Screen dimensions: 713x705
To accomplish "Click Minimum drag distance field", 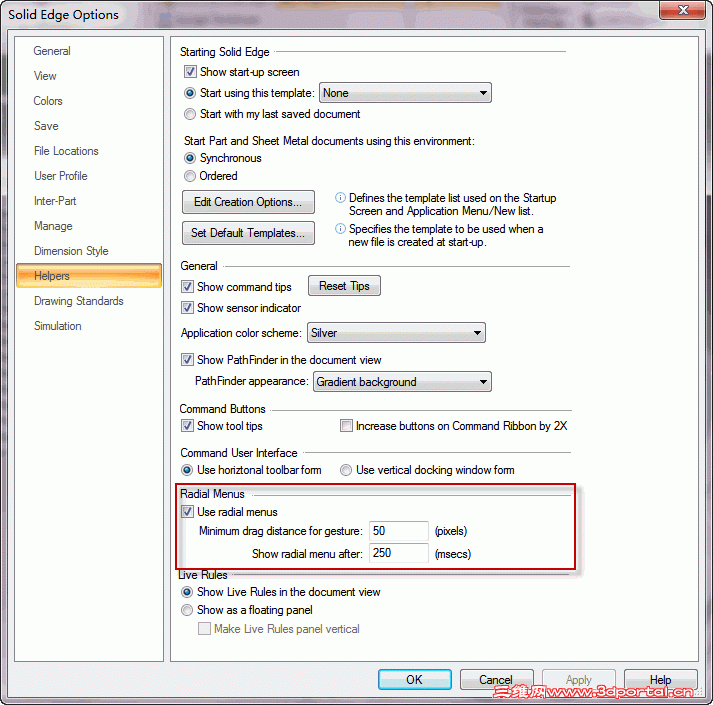I will coord(399,531).
